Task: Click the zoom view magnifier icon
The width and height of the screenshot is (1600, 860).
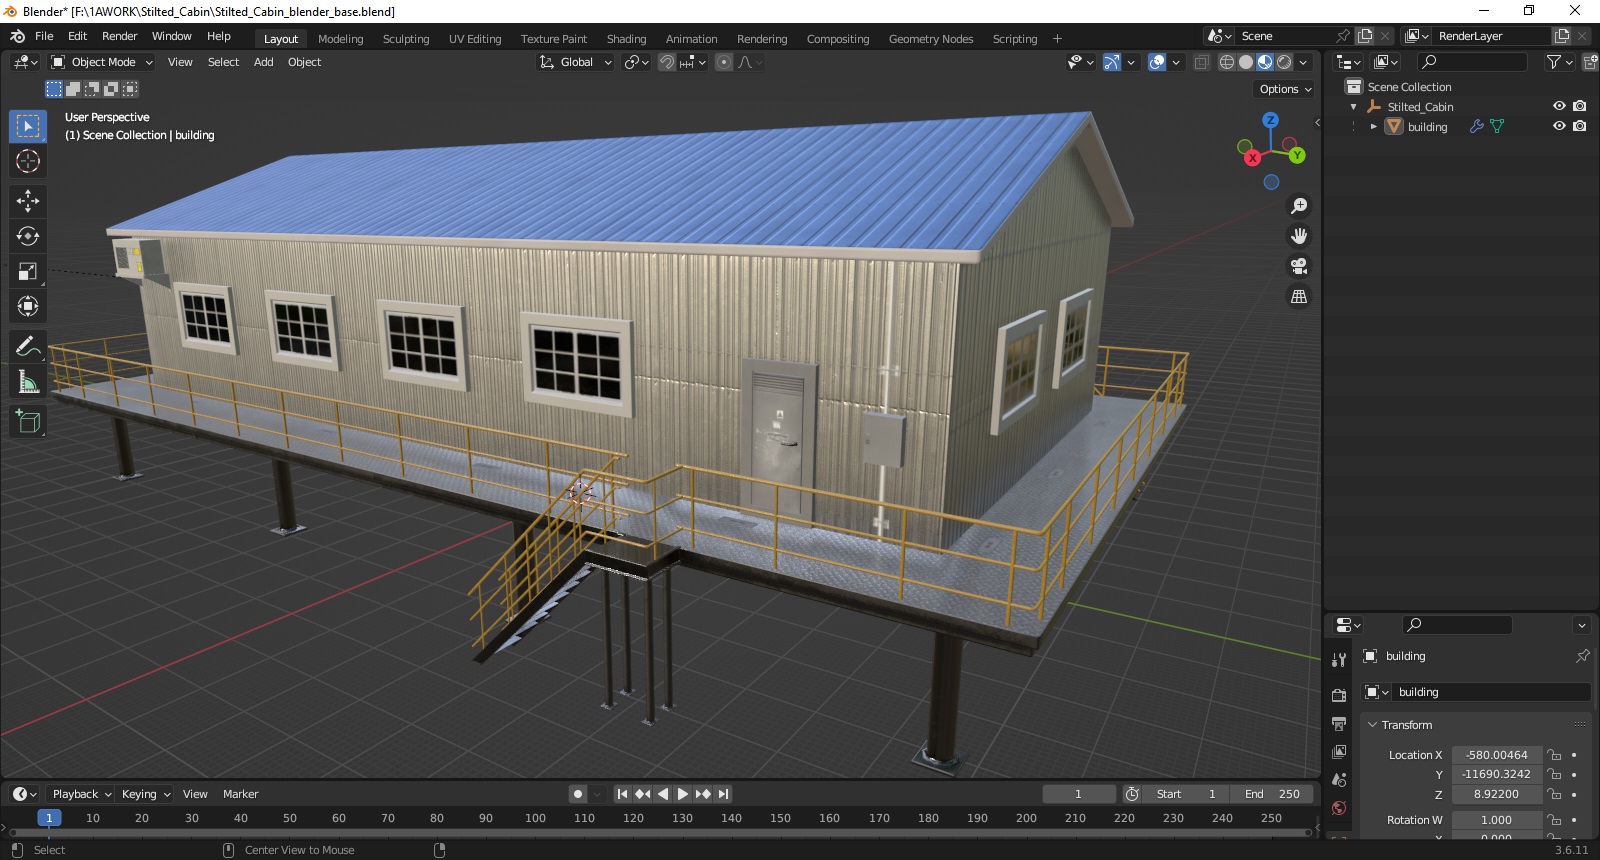Action: point(1299,206)
